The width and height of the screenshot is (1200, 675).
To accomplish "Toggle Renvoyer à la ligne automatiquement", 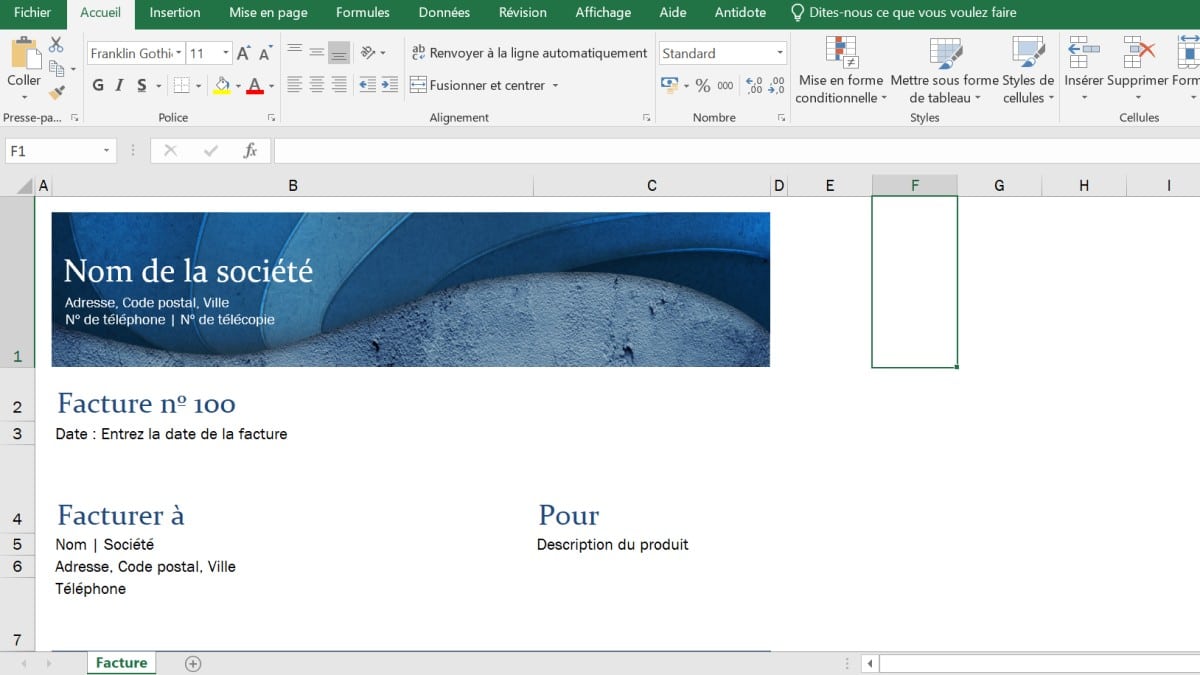I will point(529,53).
